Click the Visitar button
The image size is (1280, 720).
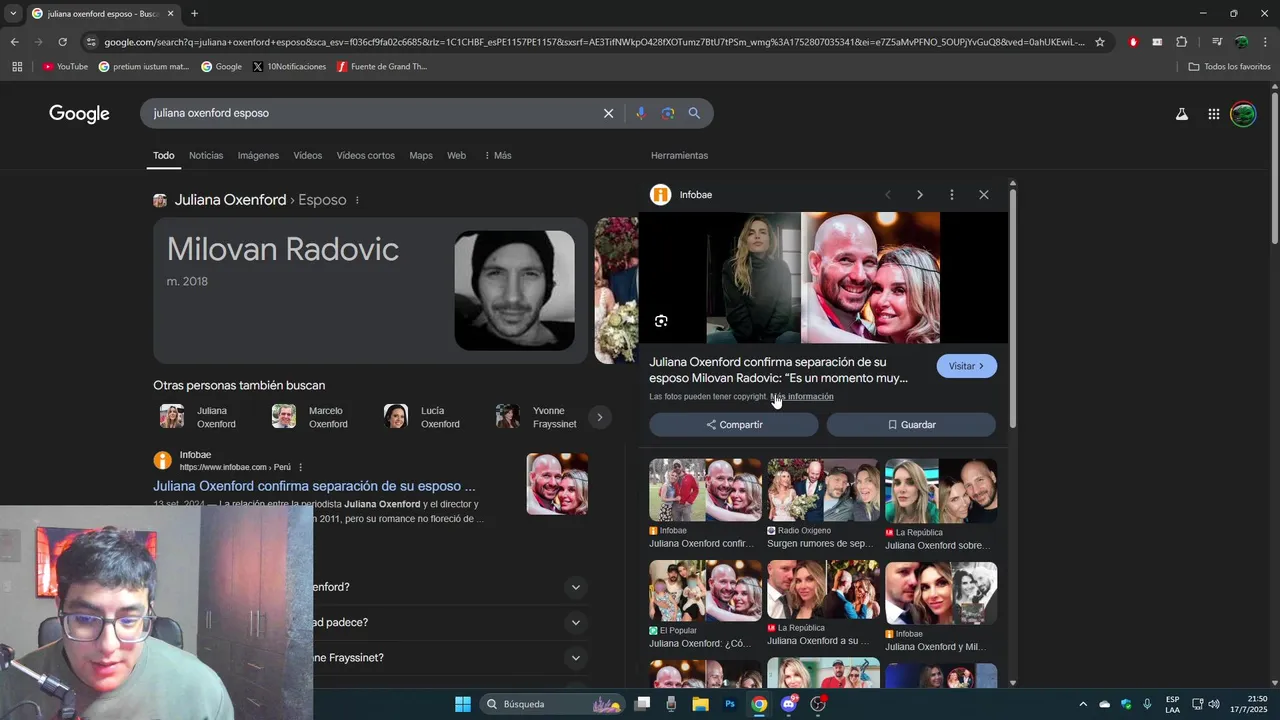point(967,366)
